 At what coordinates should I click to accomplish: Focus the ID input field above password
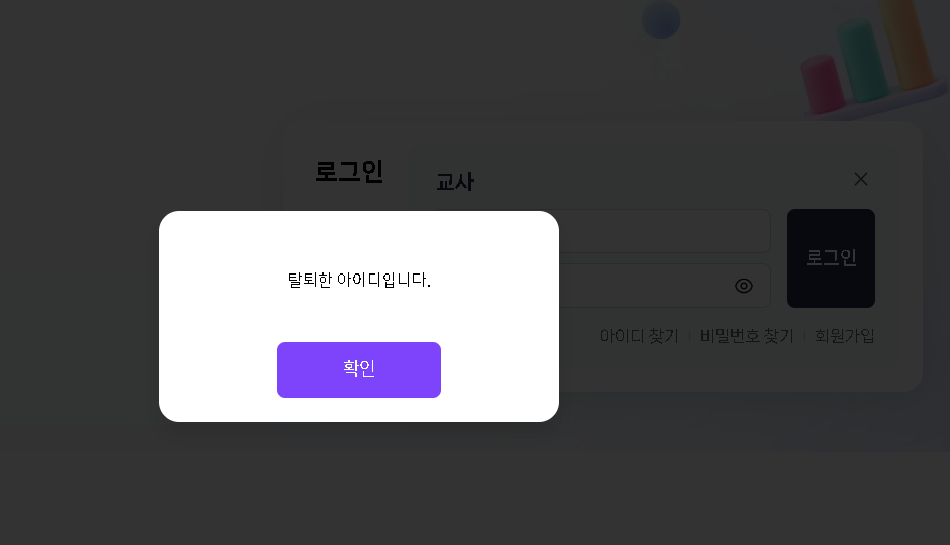[x=665, y=231]
